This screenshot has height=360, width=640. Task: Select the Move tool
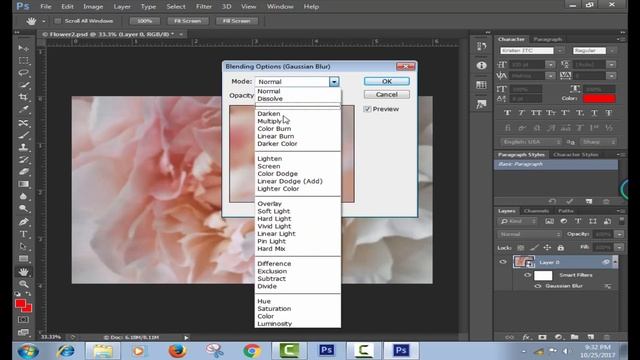click(x=23, y=48)
